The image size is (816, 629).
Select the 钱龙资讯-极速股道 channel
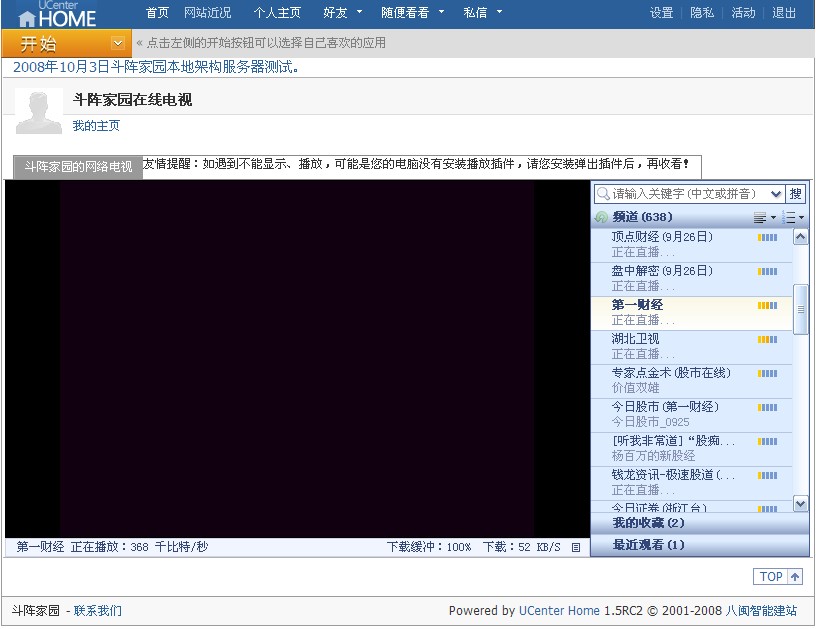point(692,482)
